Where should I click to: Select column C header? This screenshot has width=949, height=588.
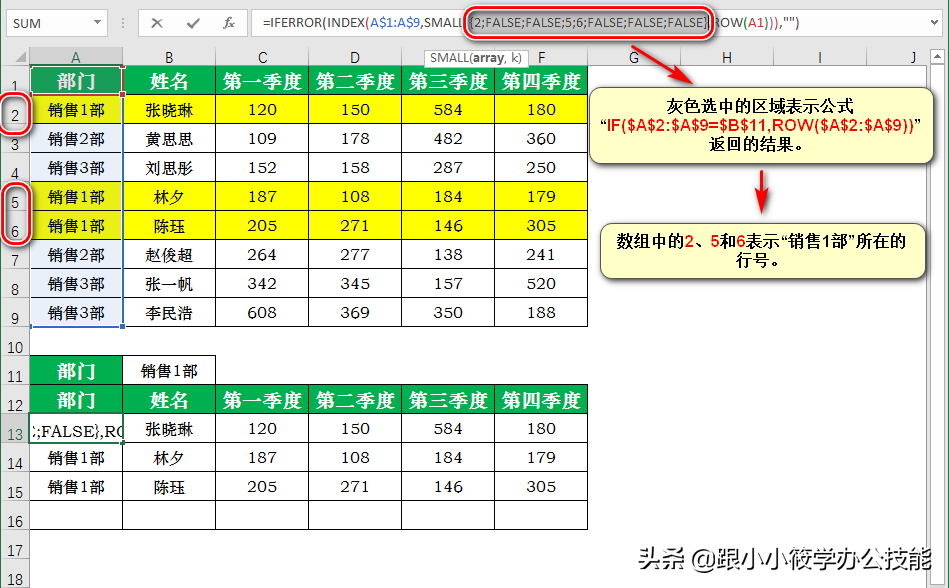(x=262, y=57)
